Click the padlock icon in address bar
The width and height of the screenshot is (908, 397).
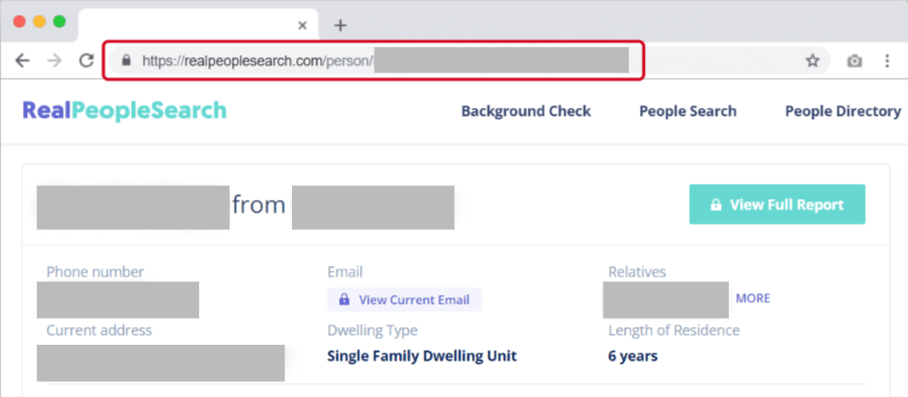point(127,60)
